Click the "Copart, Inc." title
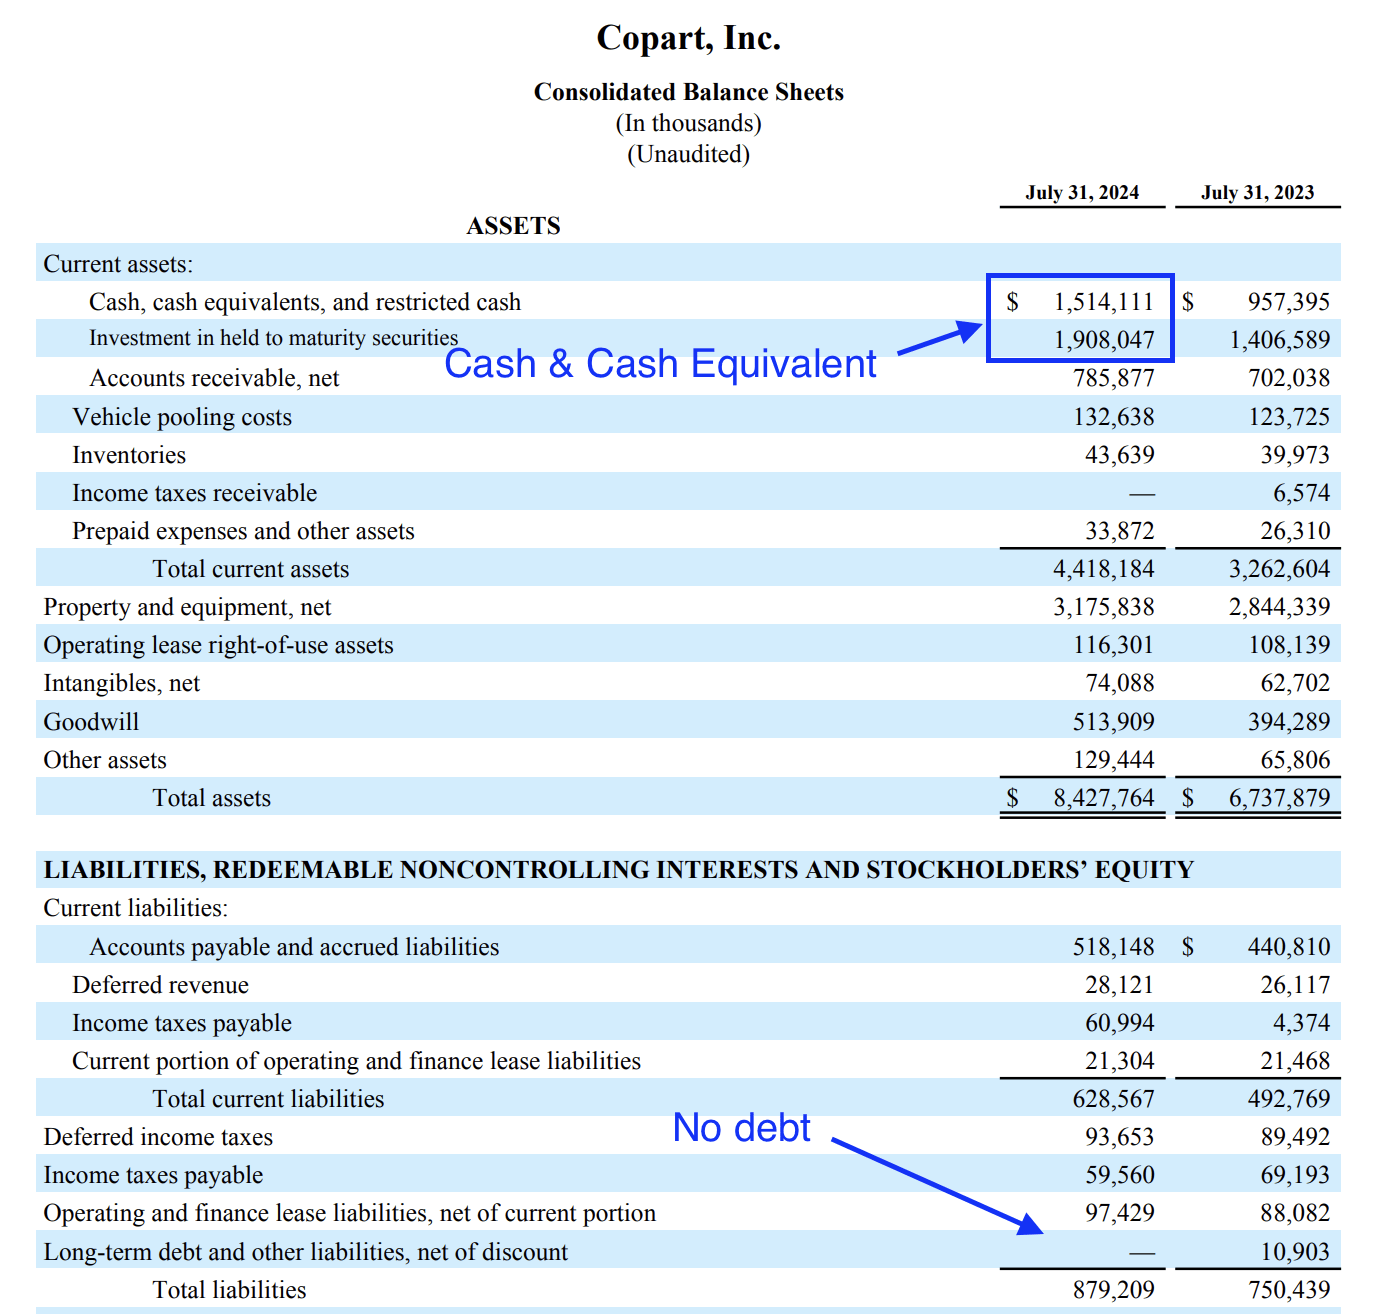The image size is (1396, 1314). tap(688, 38)
